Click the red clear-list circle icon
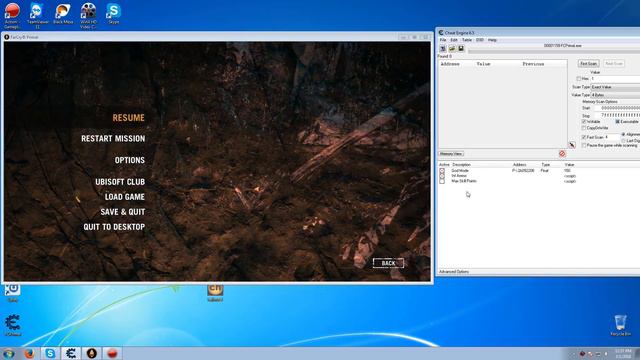640x360 pixels. click(x=562, y=154)
